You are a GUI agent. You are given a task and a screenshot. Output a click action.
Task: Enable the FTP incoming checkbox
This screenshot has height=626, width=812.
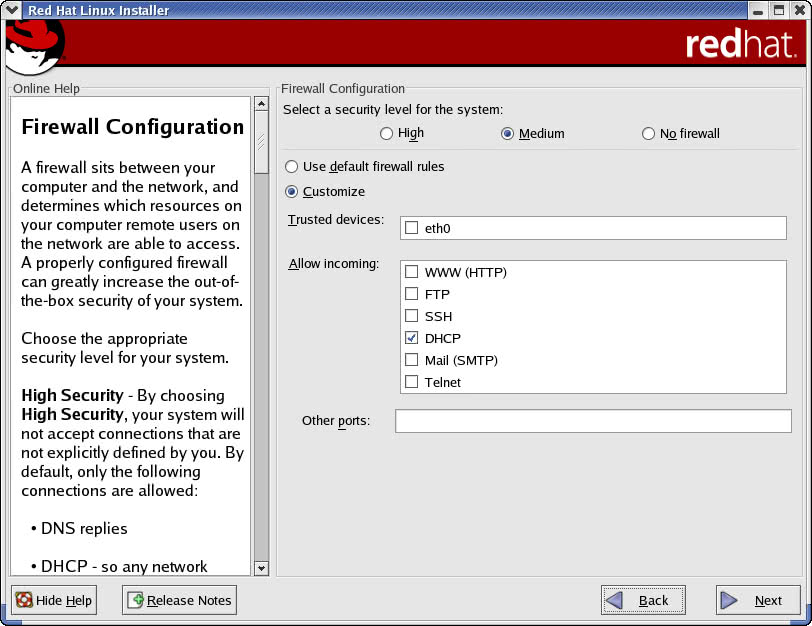point(411,294)
